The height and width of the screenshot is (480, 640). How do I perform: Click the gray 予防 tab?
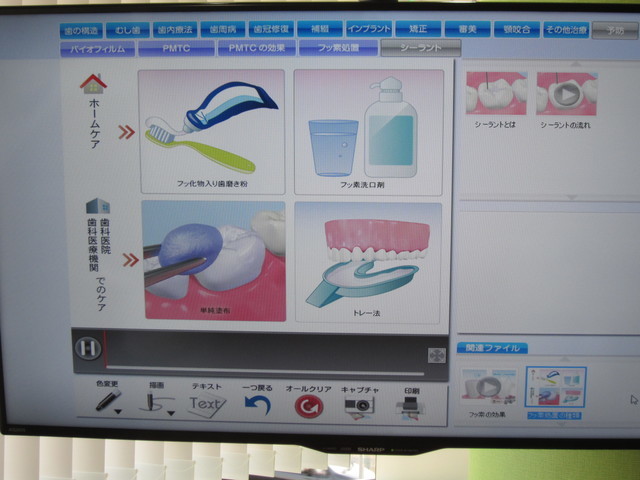point(615,31)
